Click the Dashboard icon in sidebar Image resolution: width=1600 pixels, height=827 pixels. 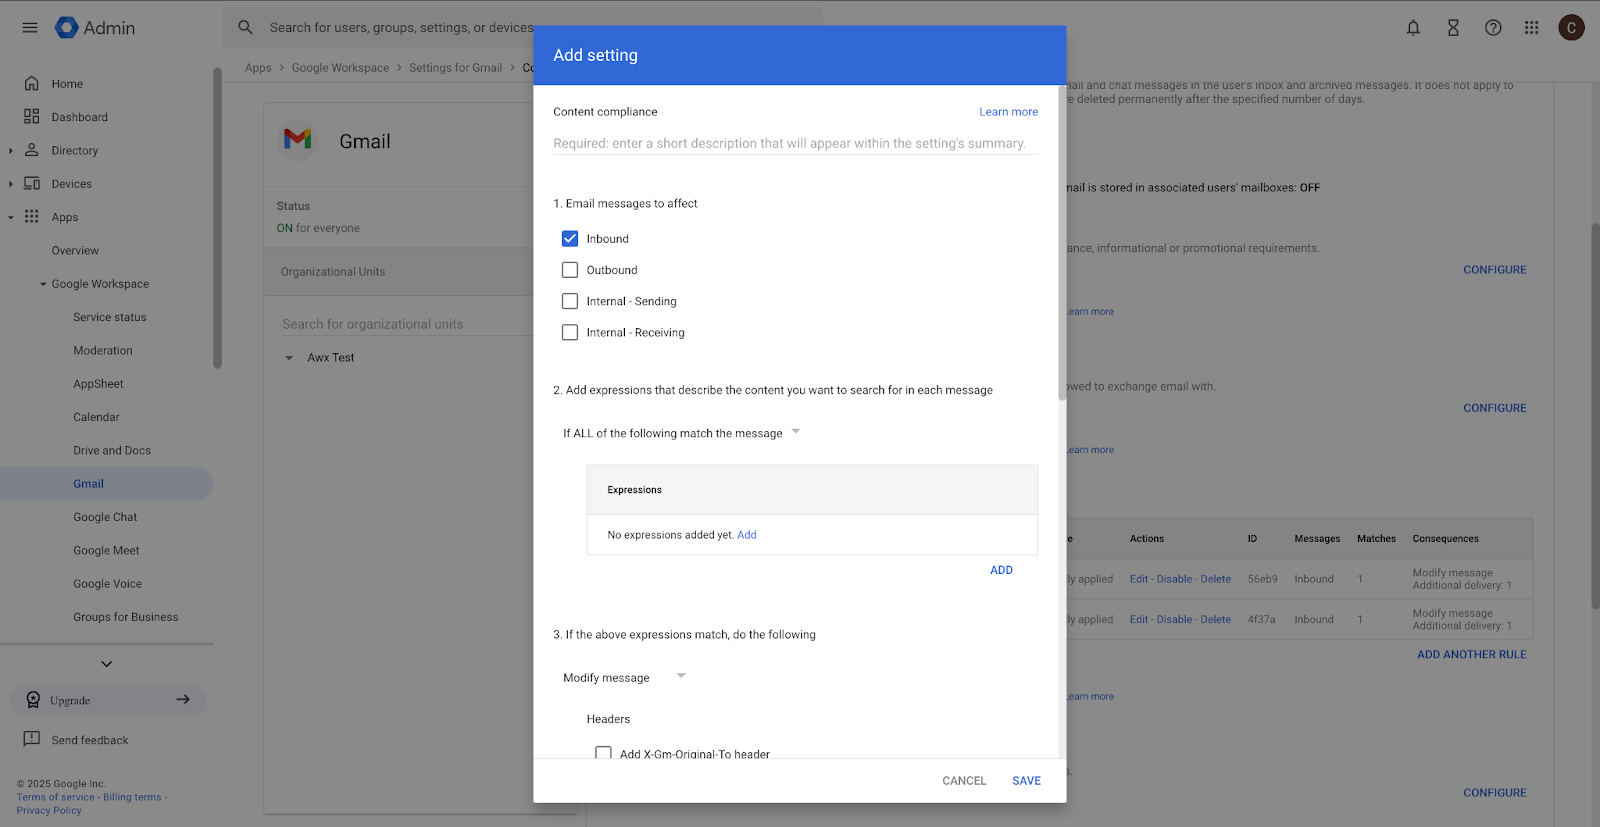pyautogui.click(x=32, y=117)
